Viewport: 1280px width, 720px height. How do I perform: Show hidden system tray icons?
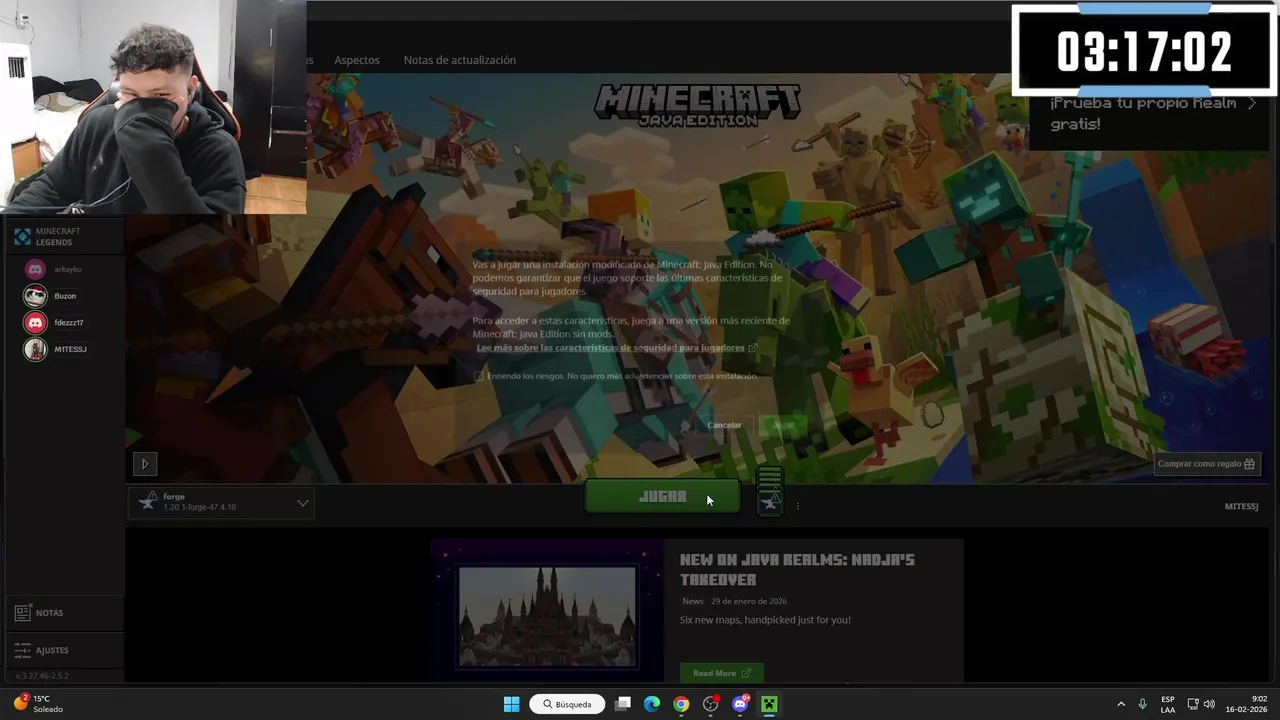click(x=1120, y=704)
